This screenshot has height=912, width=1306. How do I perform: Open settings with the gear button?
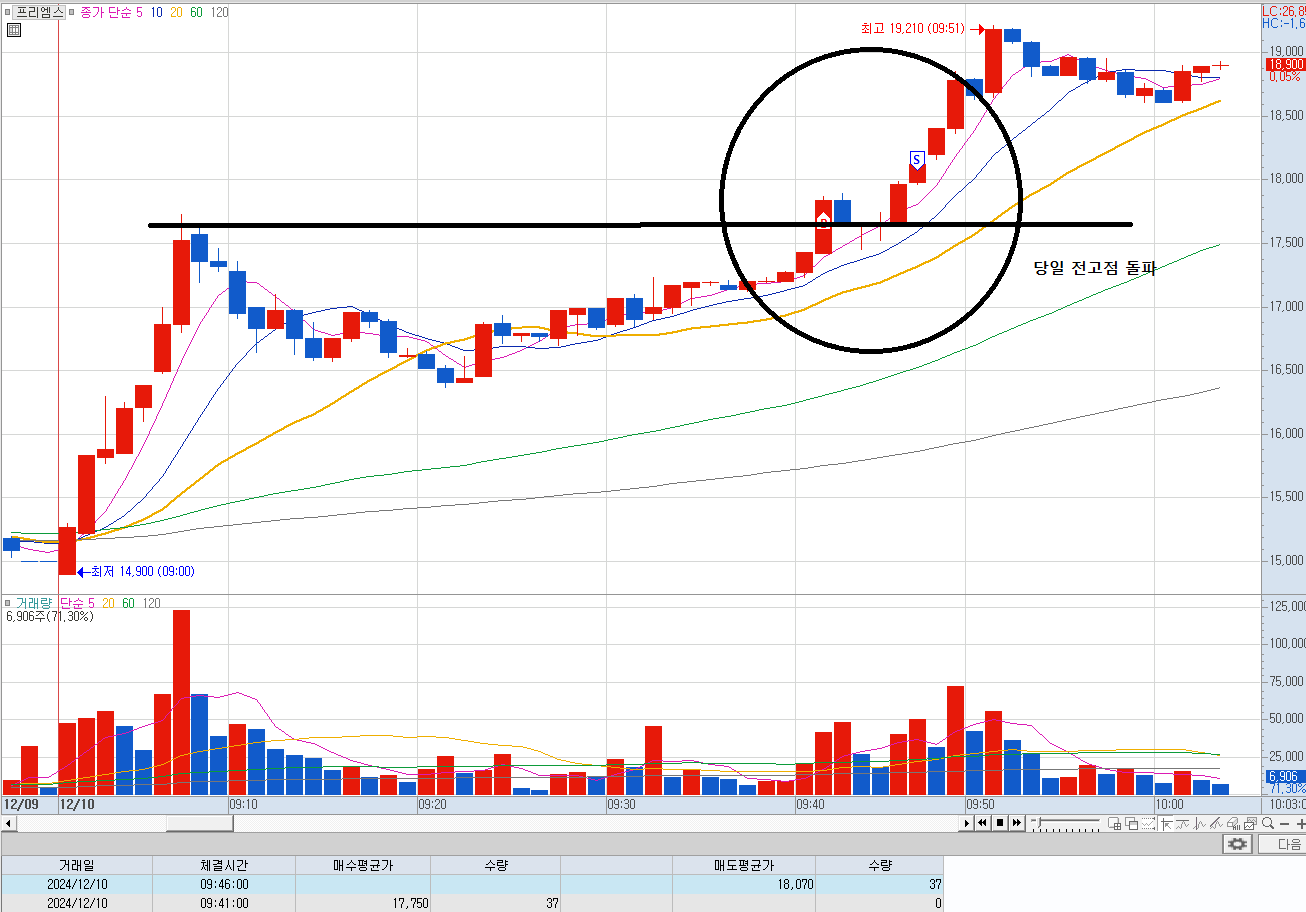coord(1238,844)
